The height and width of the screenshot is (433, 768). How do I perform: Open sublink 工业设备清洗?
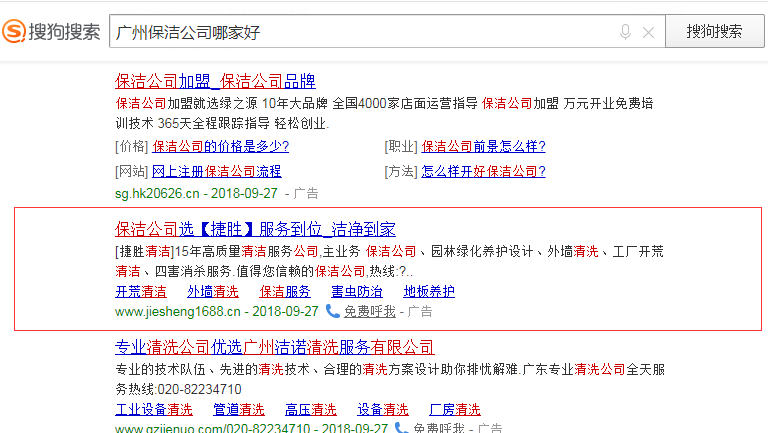click(154, 409)
